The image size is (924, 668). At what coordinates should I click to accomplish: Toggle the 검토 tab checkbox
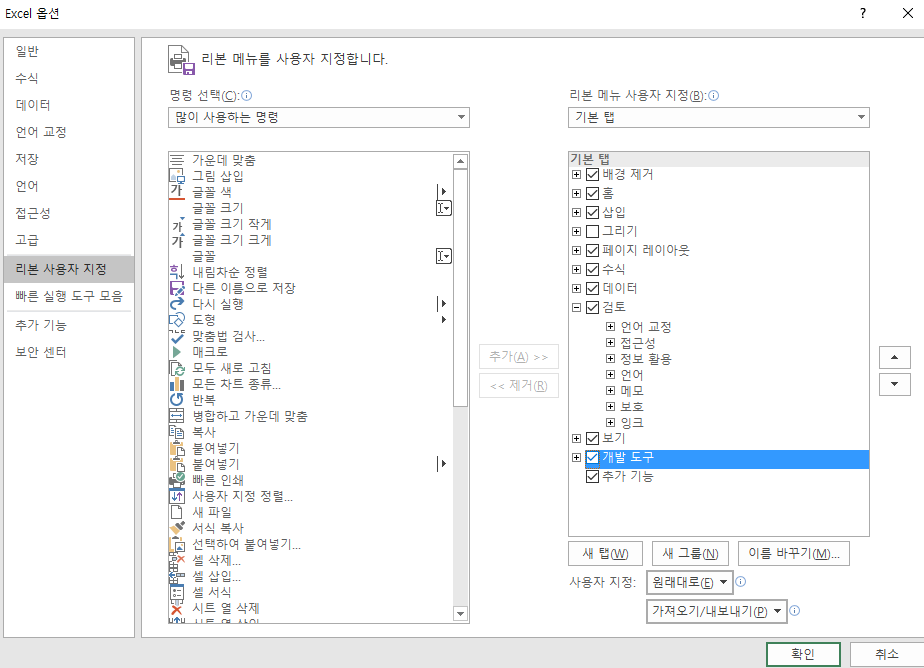pyautogui.click(x=593, y=307)
